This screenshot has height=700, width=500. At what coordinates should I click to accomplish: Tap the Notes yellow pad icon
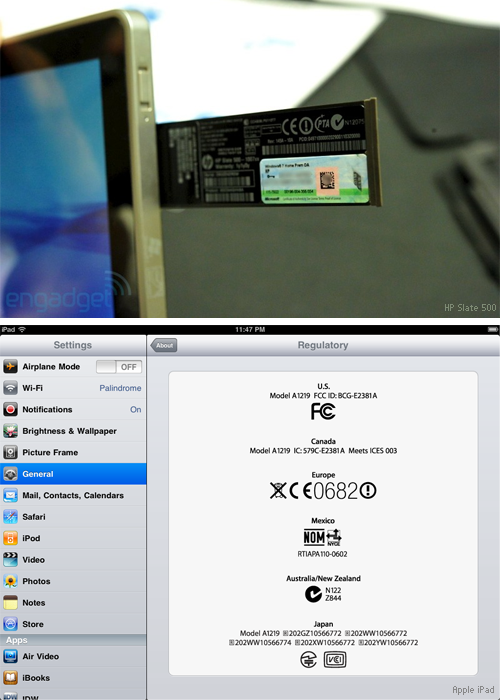[x=10, y=602]
